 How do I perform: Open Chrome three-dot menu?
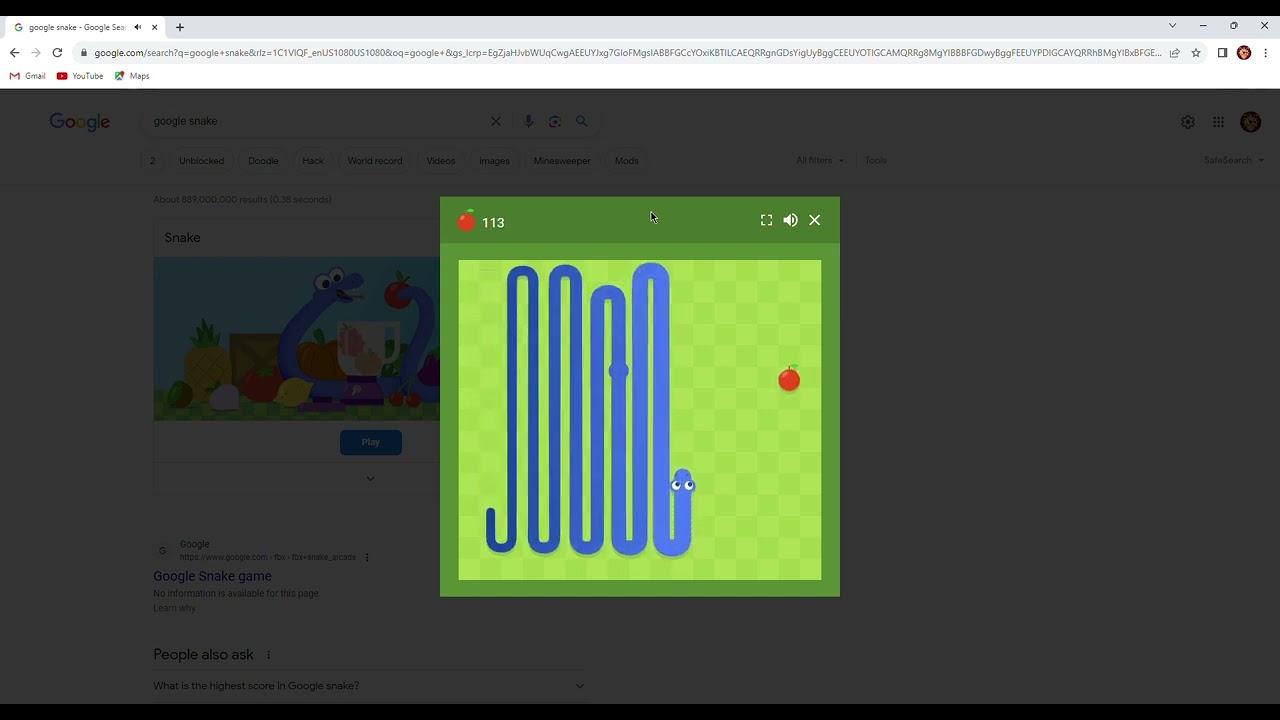(x=1266, y=53)
